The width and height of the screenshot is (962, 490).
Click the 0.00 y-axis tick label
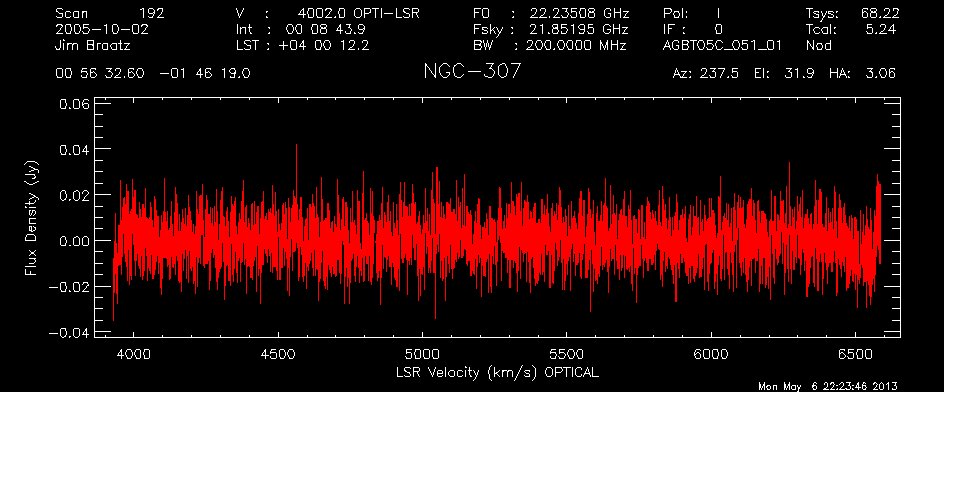[74, 241]
